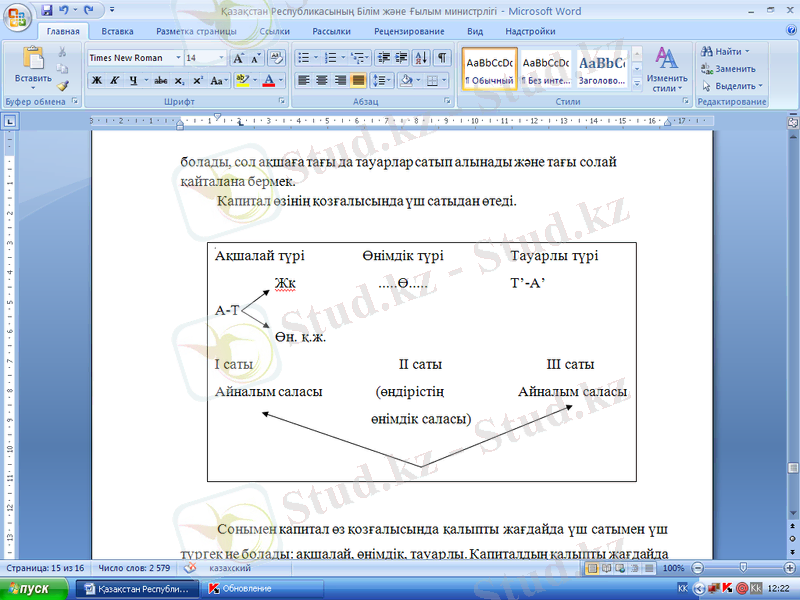Open Обновление taskbar window

tap(262, 589)
